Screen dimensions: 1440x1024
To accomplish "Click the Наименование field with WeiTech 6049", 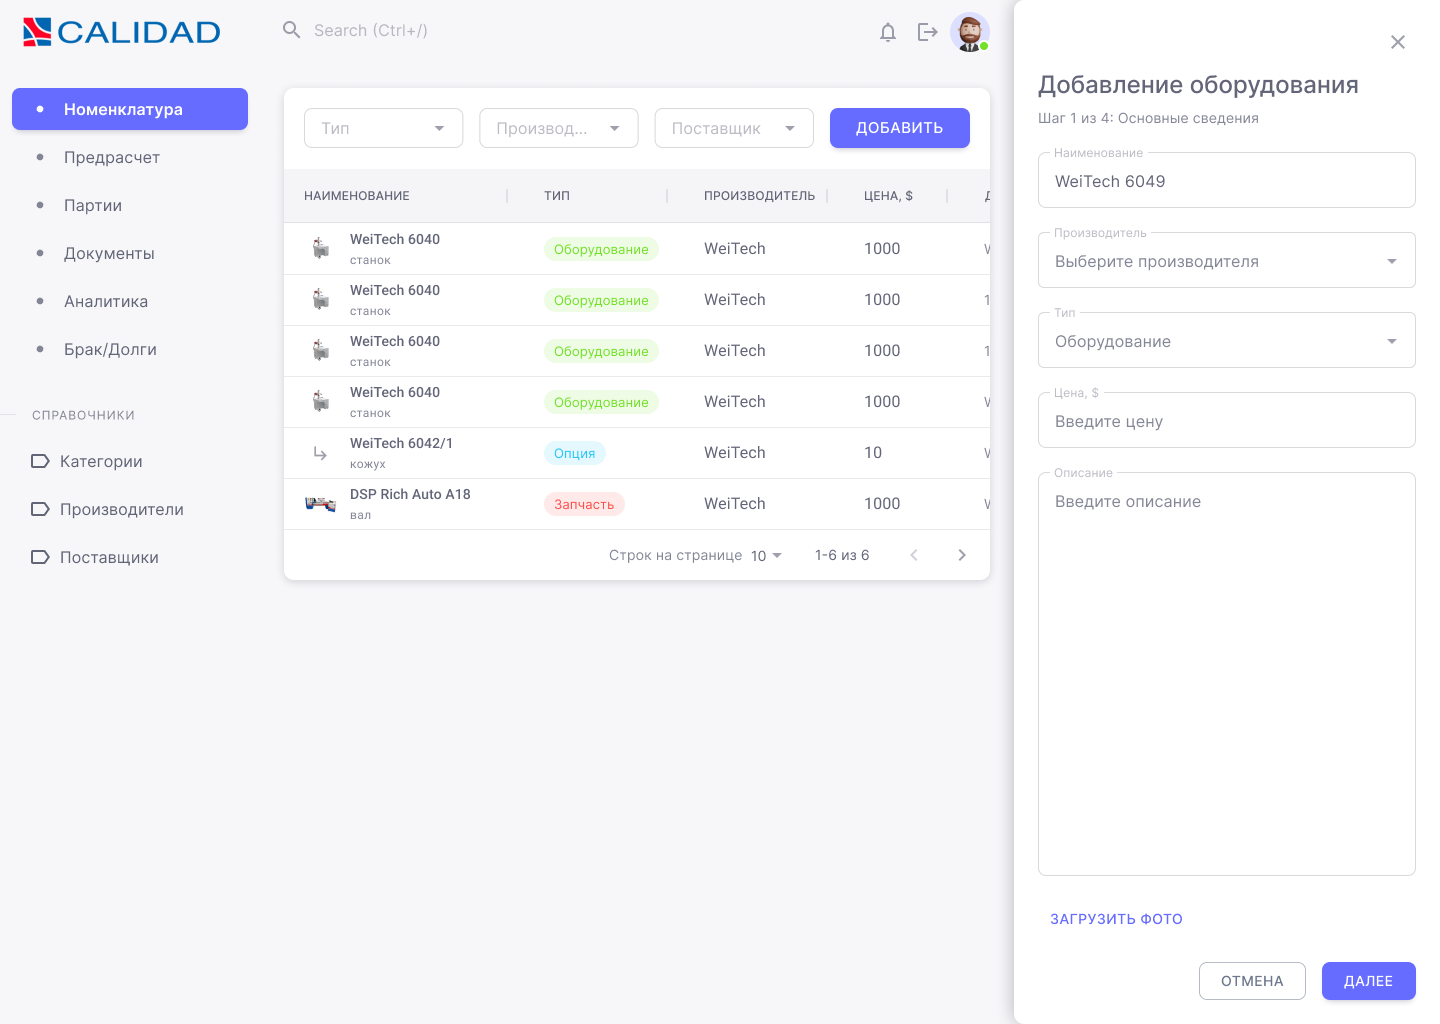I will 1227,180.
